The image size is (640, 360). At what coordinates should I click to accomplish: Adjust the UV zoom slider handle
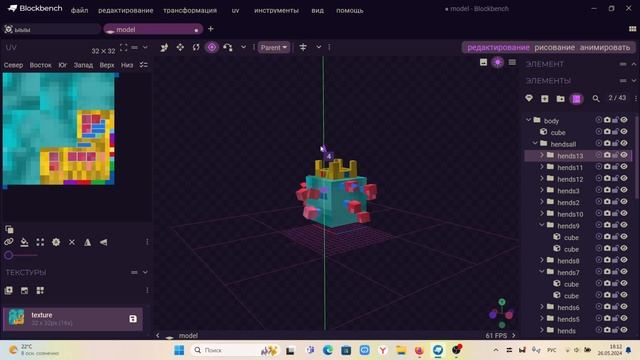click(x=9, y=255)
